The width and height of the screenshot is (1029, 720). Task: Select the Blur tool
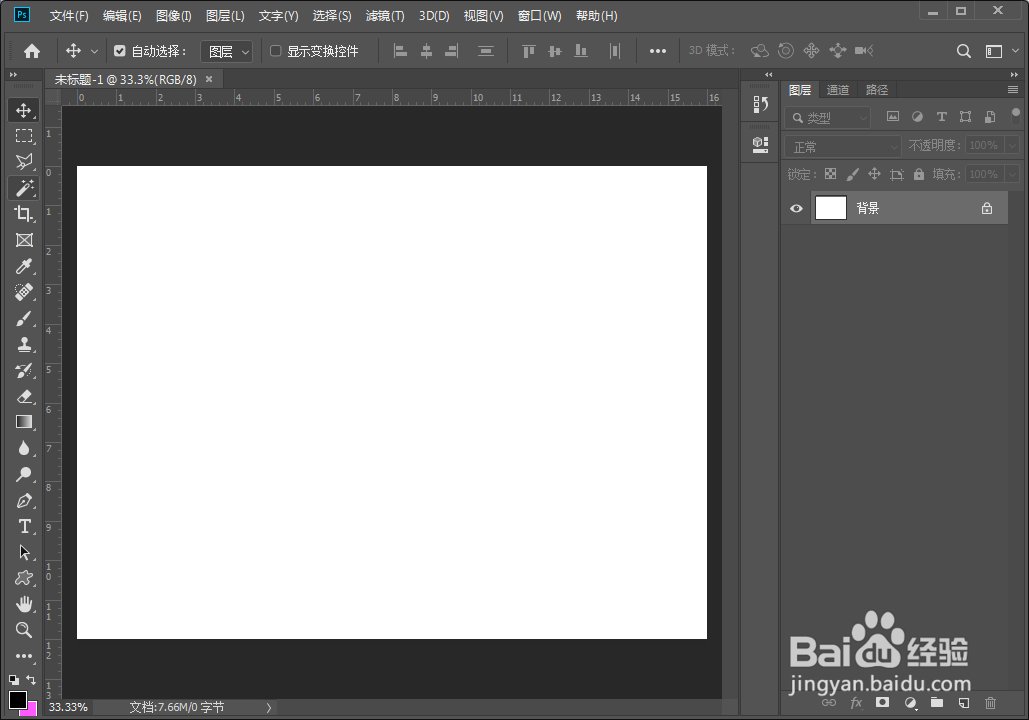pyautogui.click(x=24, y=448)
